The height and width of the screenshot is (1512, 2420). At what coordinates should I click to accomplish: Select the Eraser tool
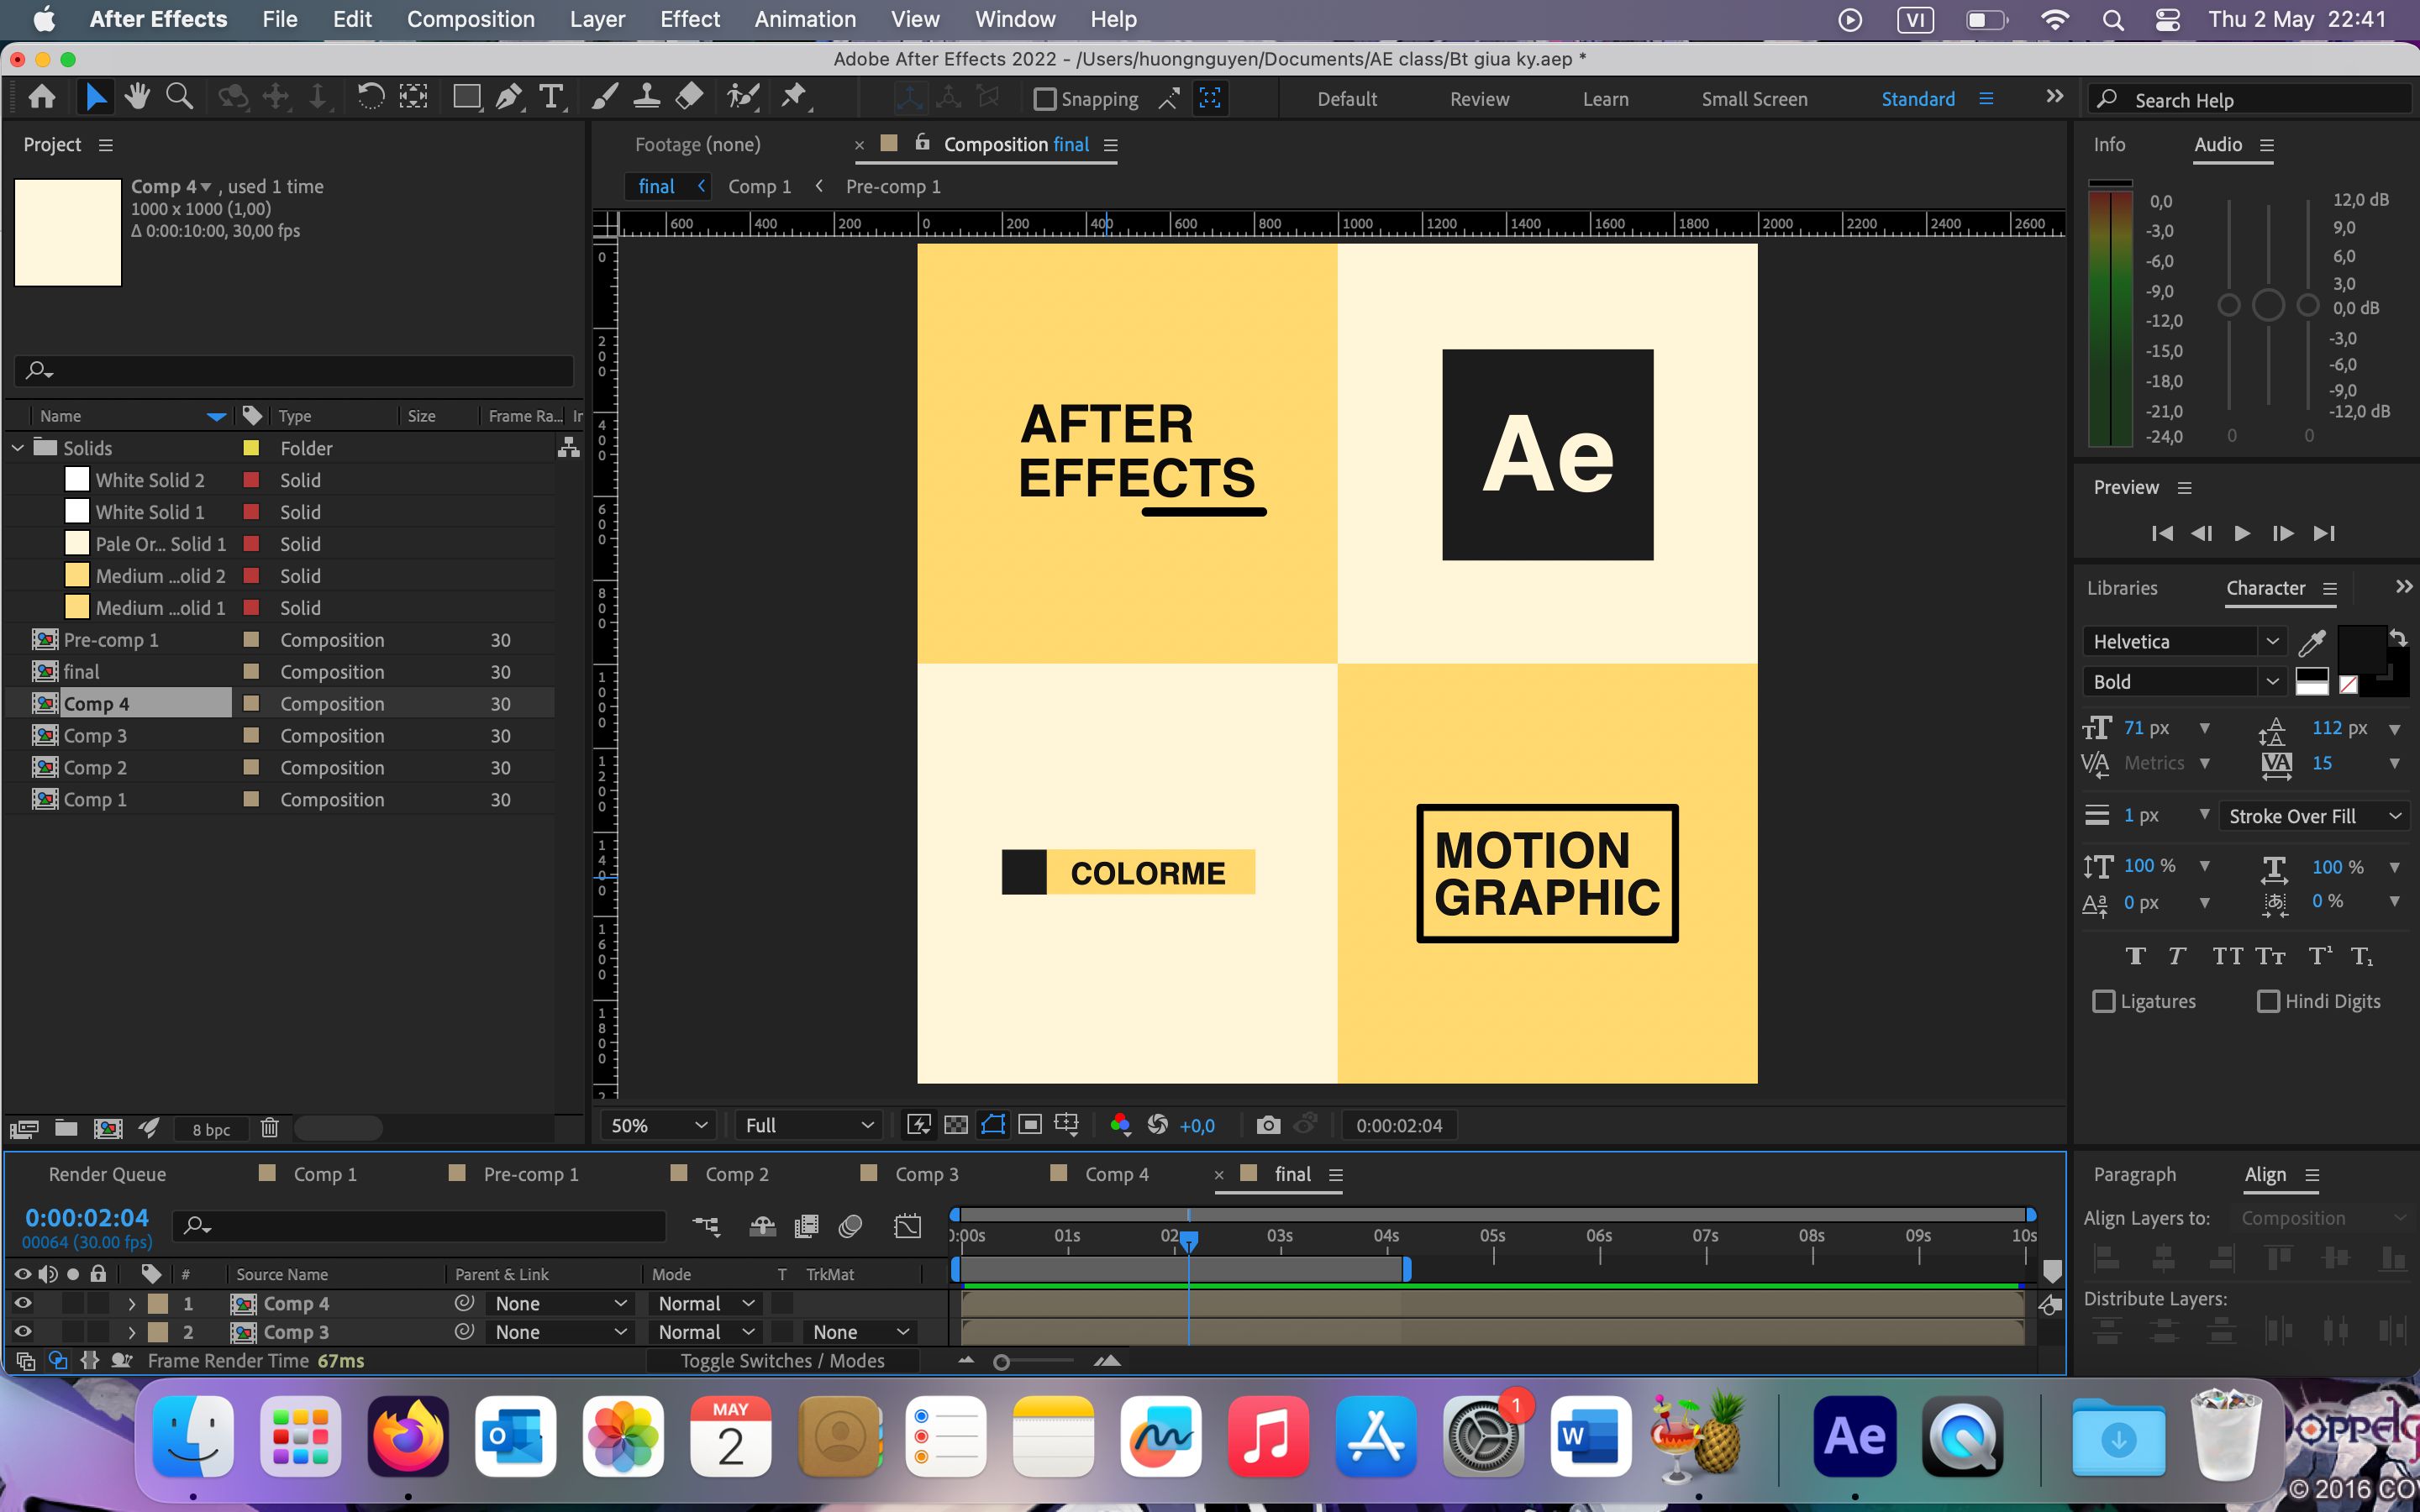click(689, 97)
